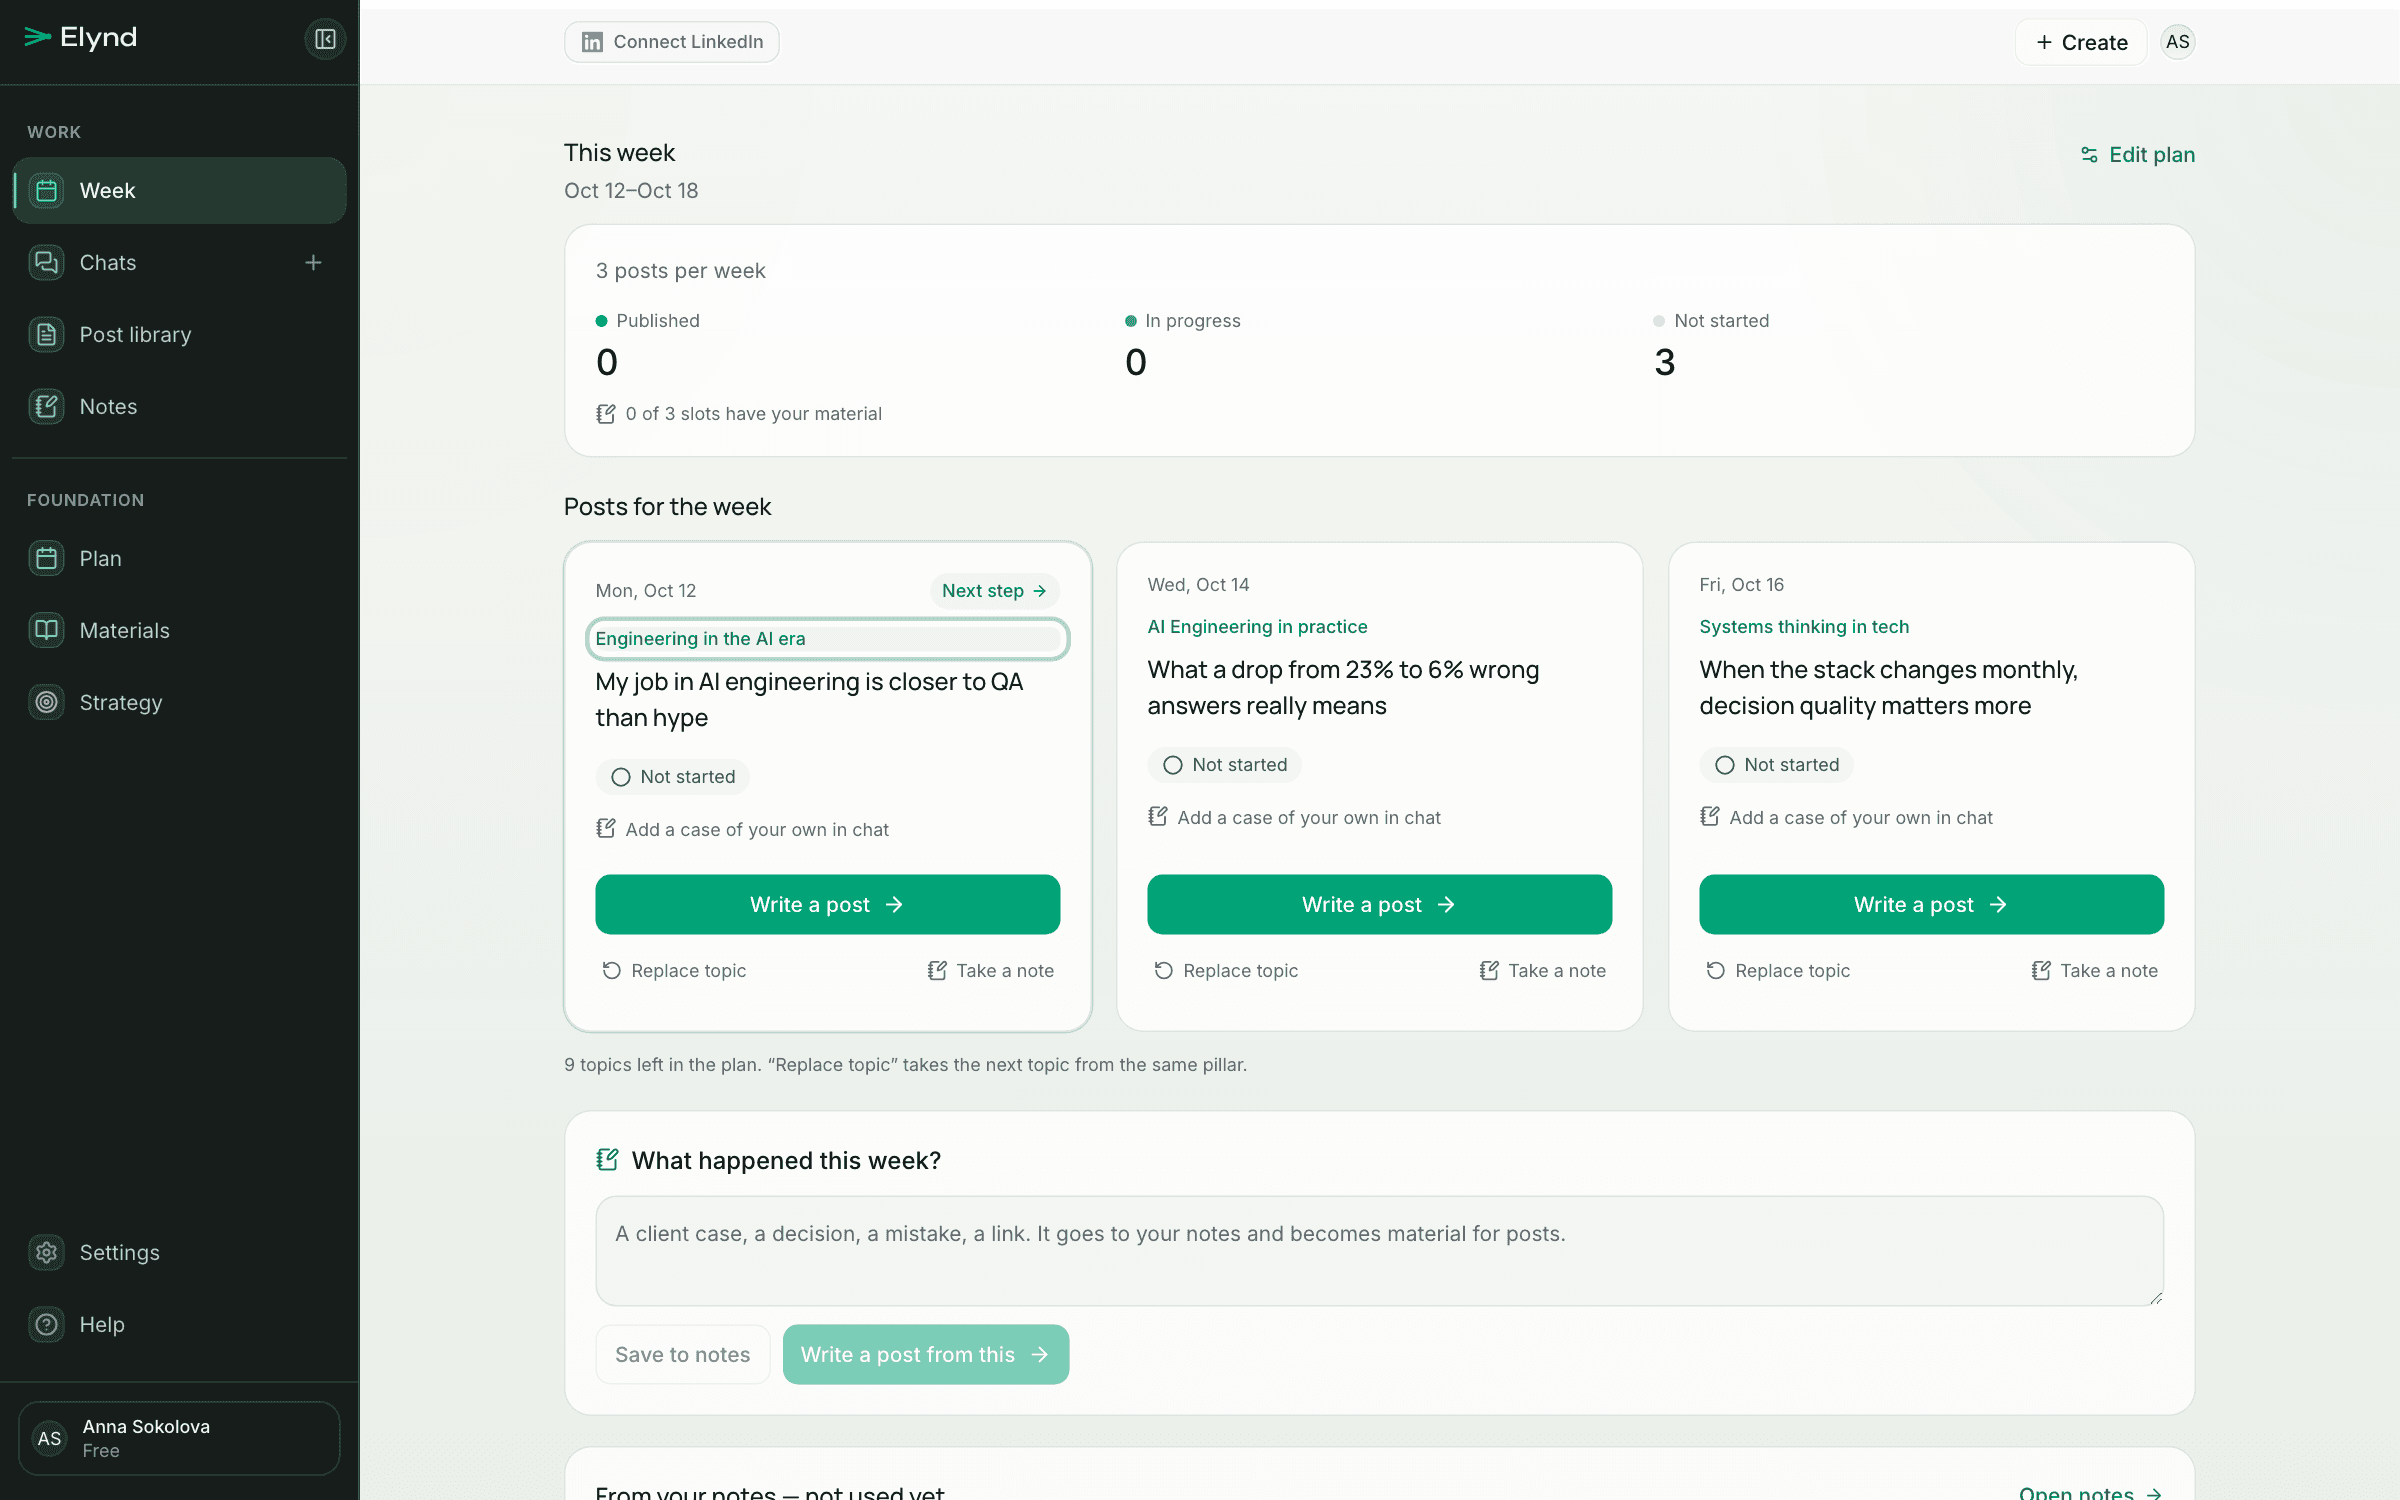Screen dimensions: 2400x1500
Task: Click the Elynd logo
Action: [x=80, y=38]
